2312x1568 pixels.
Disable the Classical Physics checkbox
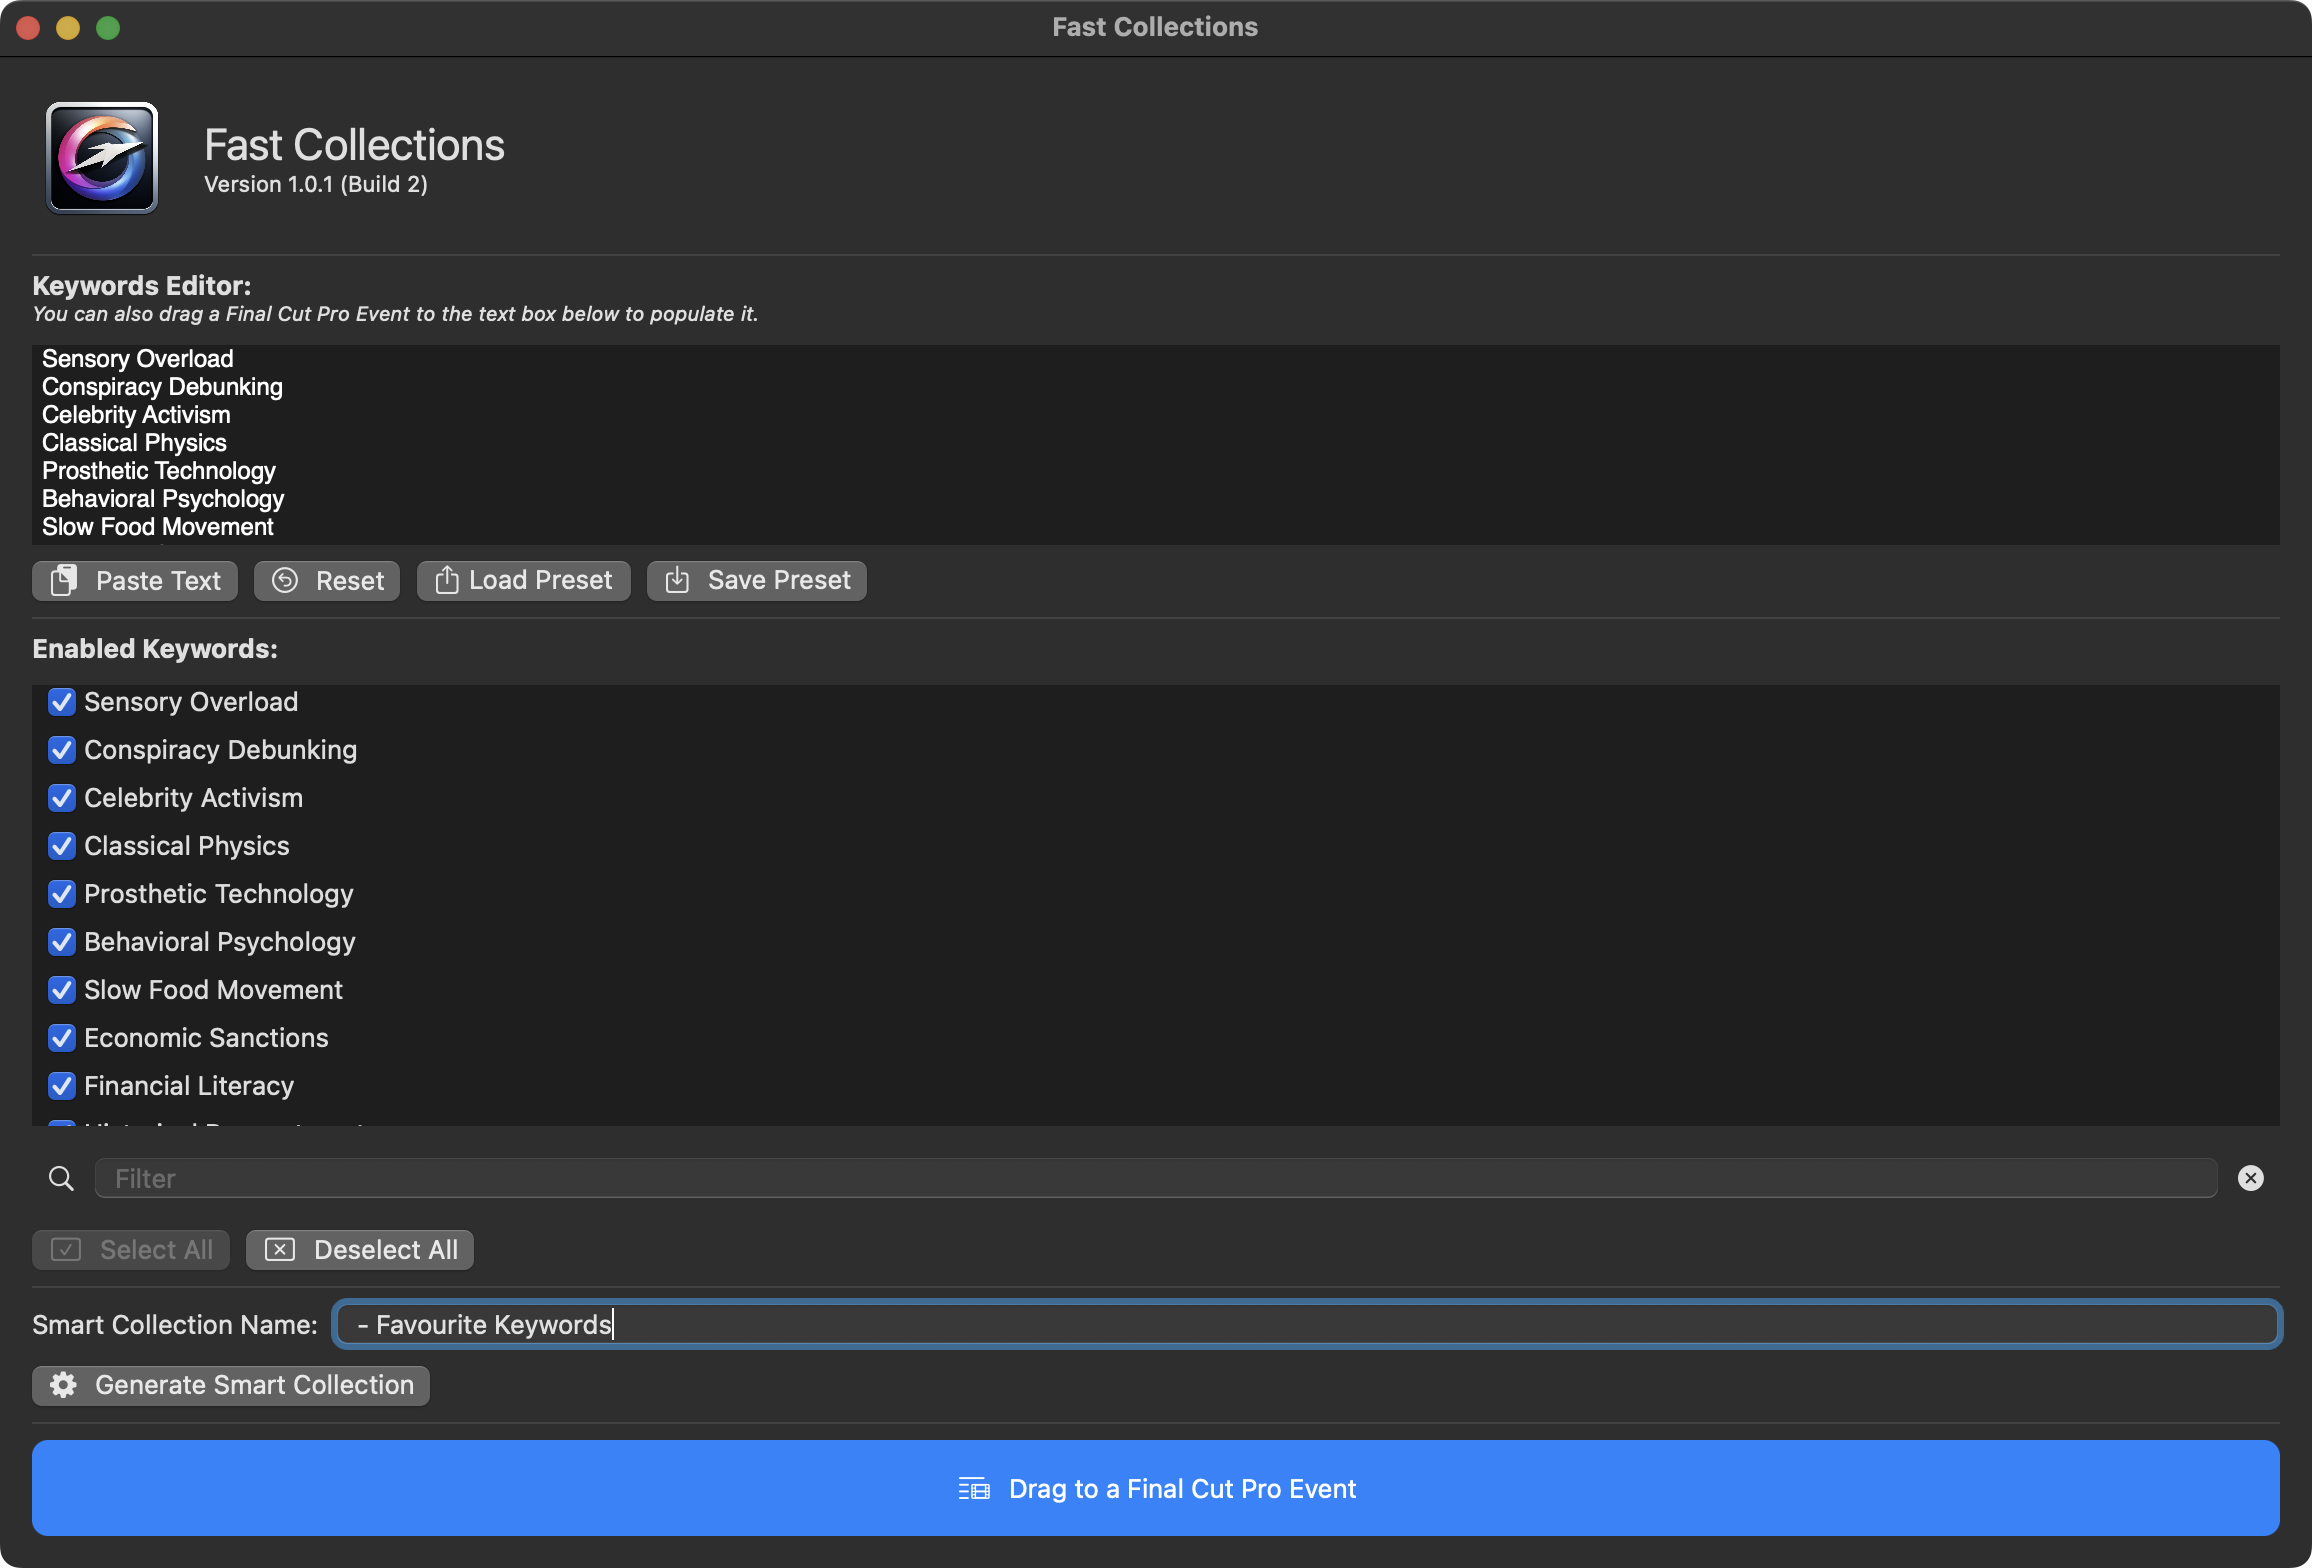(x=62, y=846)
